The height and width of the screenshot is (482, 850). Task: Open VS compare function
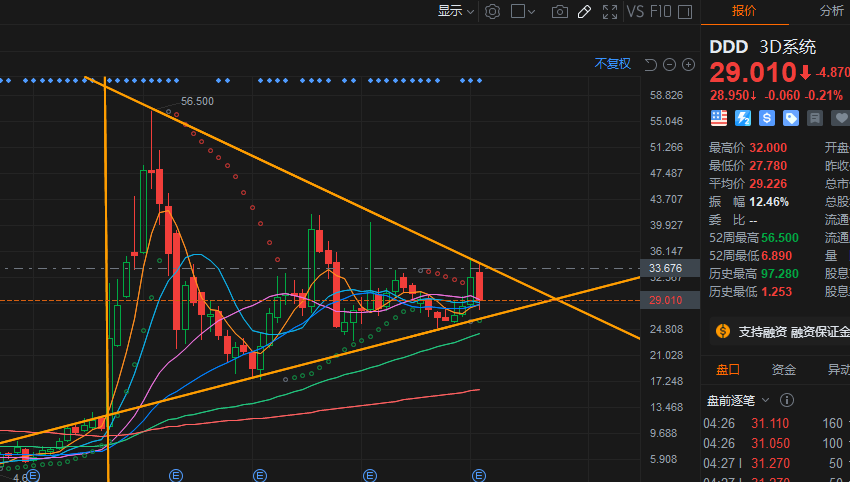635,11
